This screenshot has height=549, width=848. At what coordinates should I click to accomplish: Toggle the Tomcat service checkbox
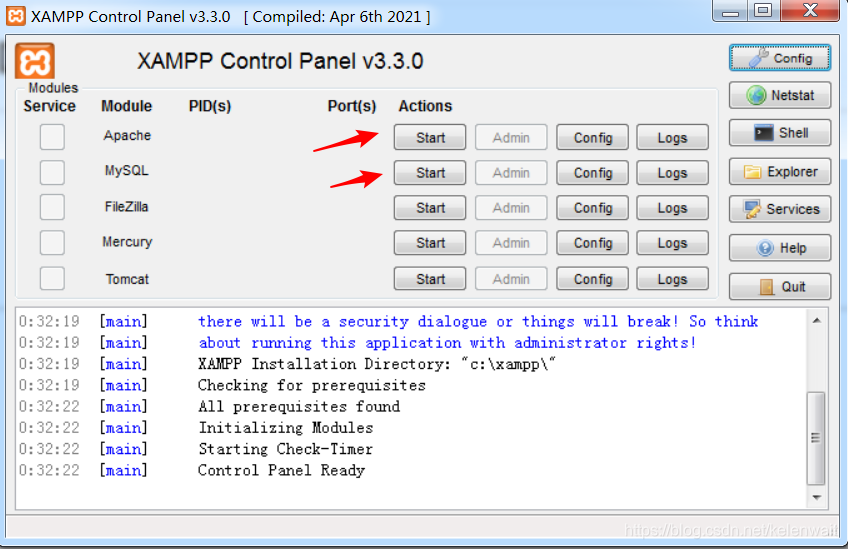[52, 279]
